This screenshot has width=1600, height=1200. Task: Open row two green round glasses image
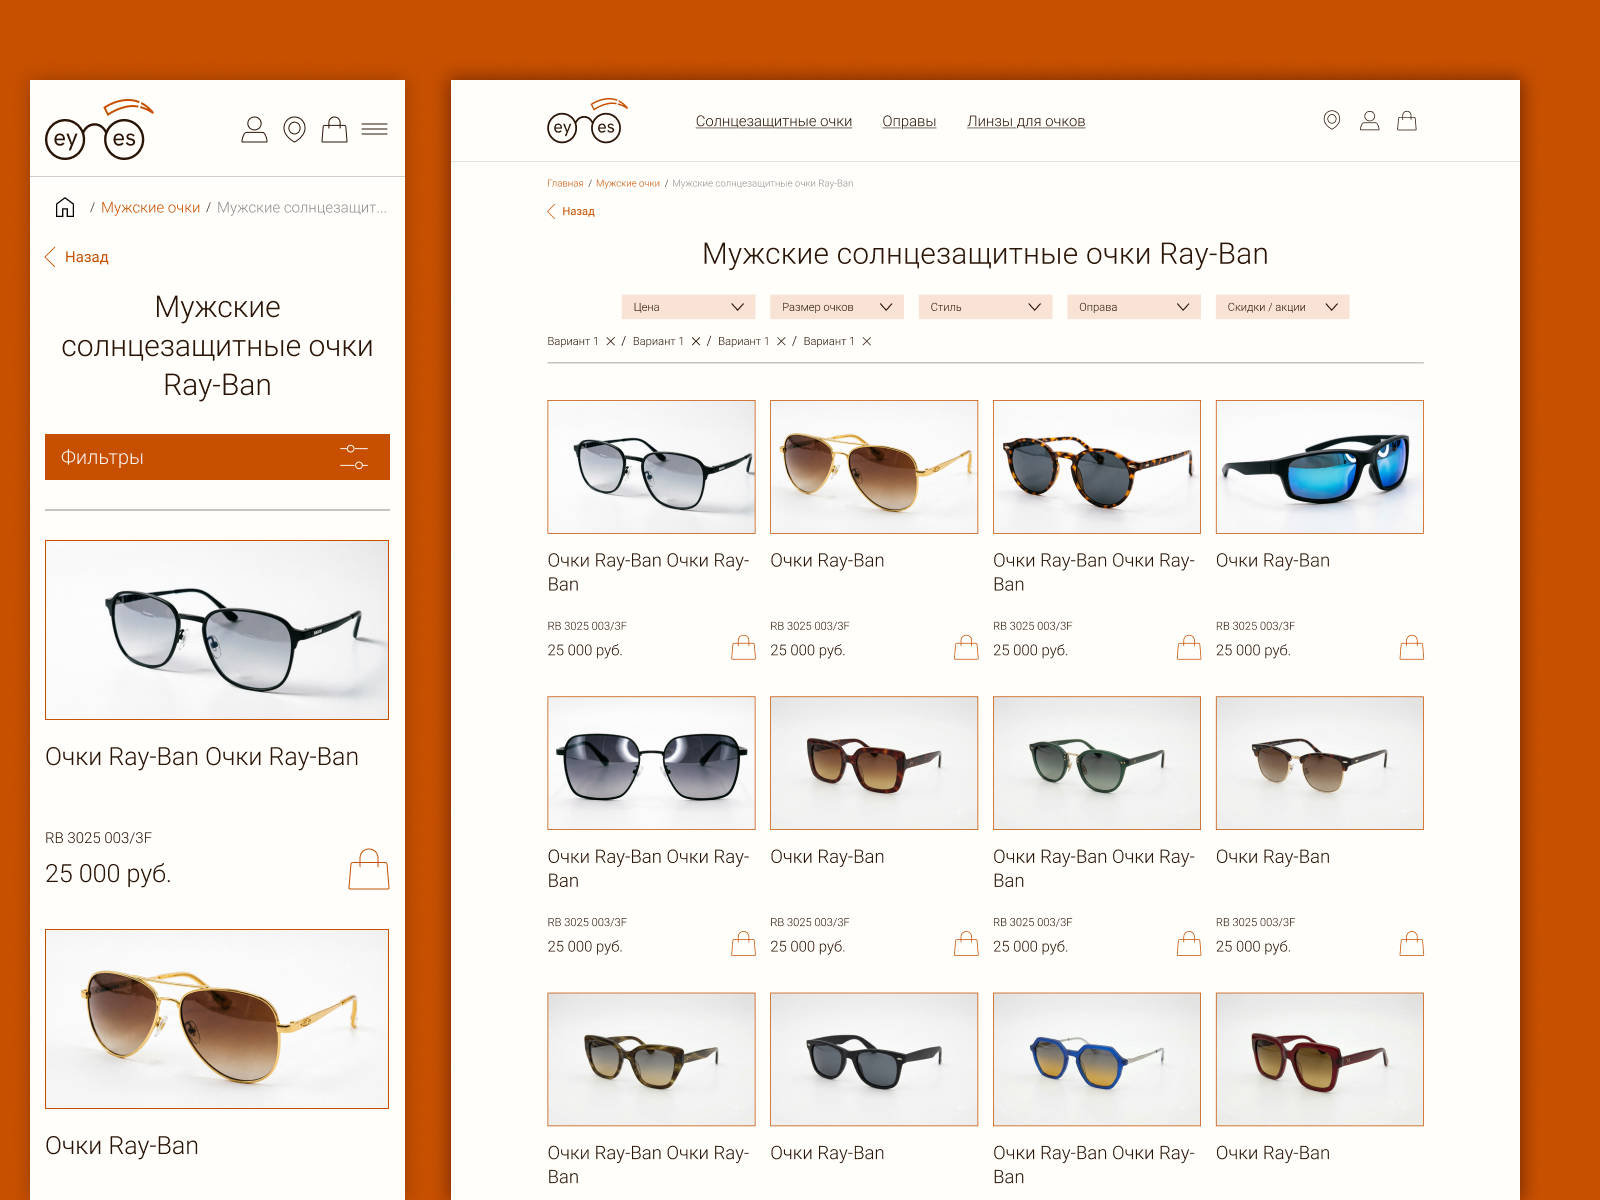[1097, 763]
